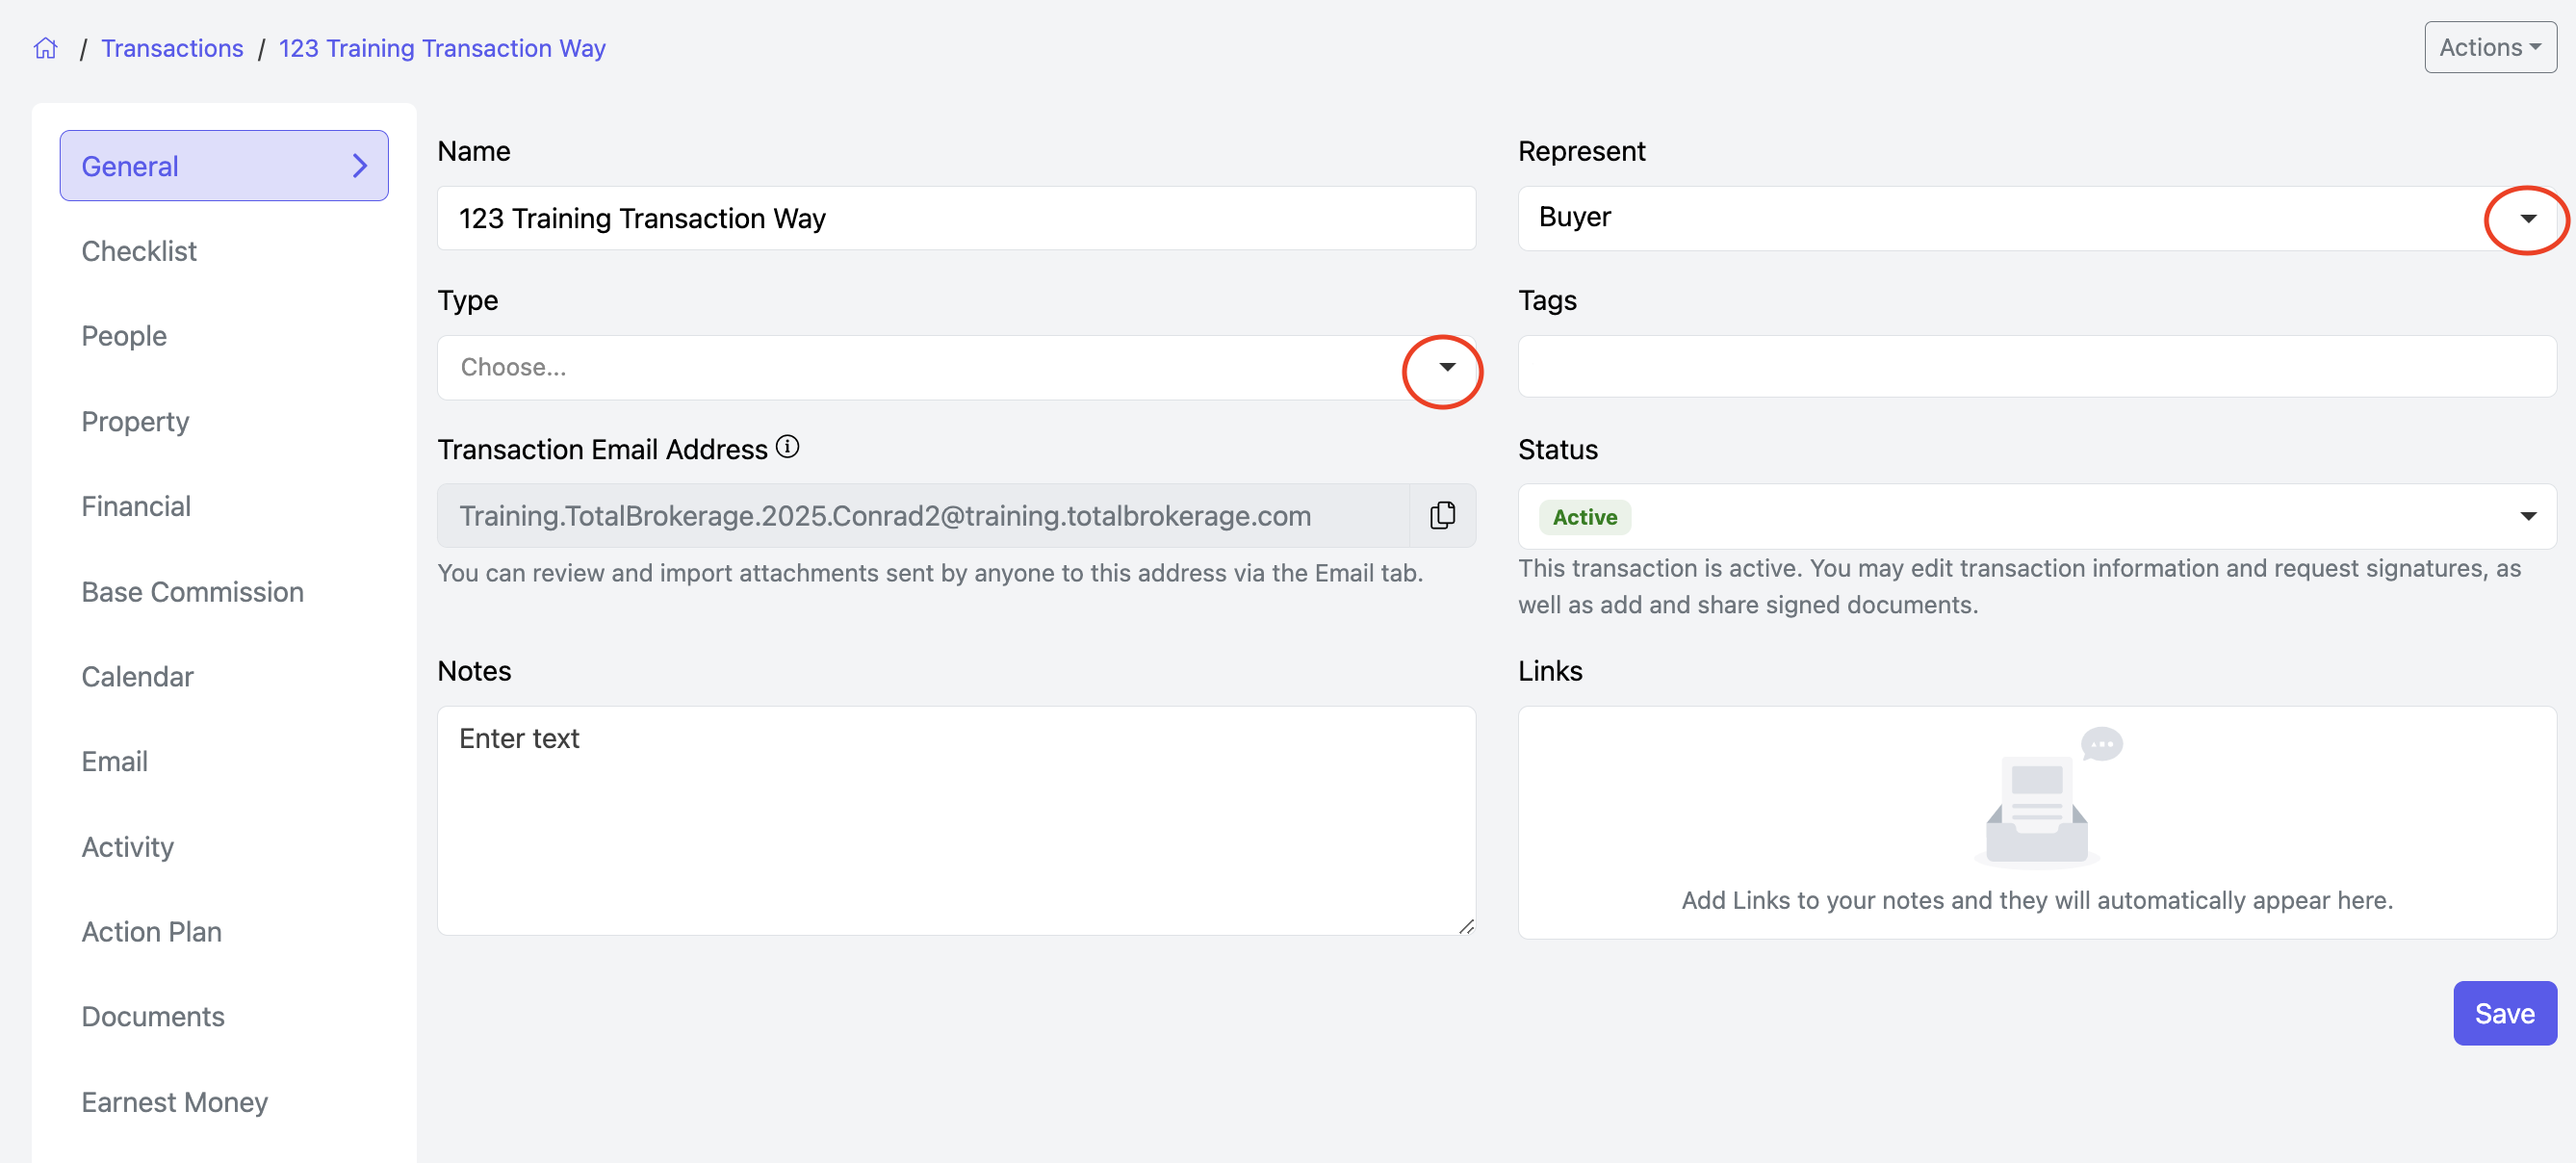
Task: Click the info icon beside Transaction Email Address
Action: click(788, 447)
